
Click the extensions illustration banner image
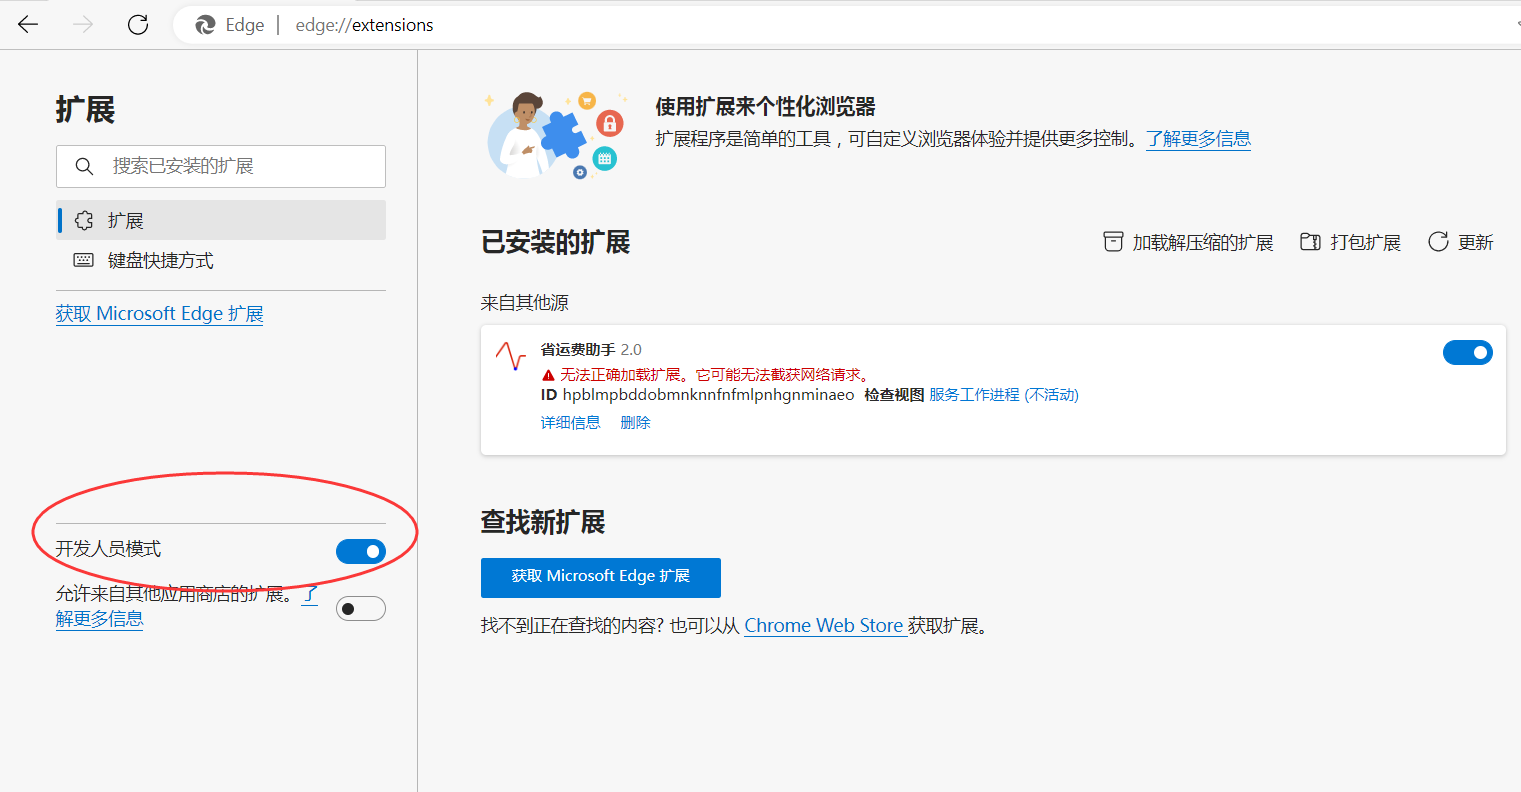[557, 135]
